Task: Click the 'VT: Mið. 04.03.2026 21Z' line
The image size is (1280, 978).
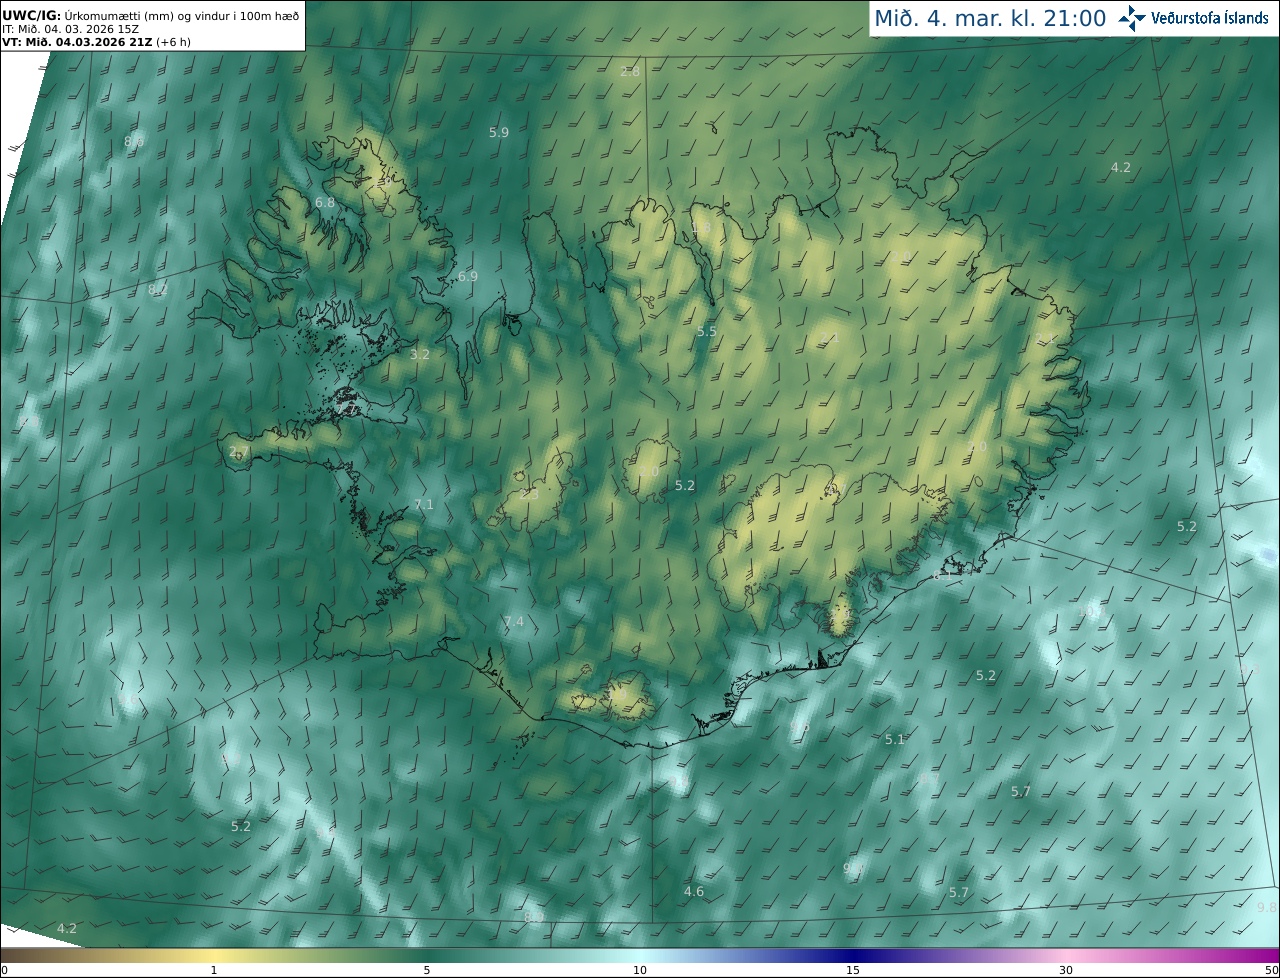Action: pyautogui.click(x=96, y=41)
